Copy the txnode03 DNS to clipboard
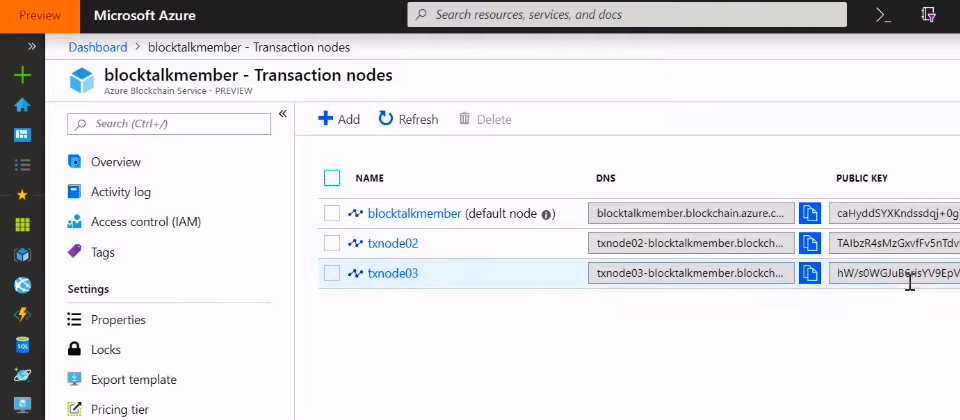The image size is (960, 420). pyautogui.click(x=810, y=273)
